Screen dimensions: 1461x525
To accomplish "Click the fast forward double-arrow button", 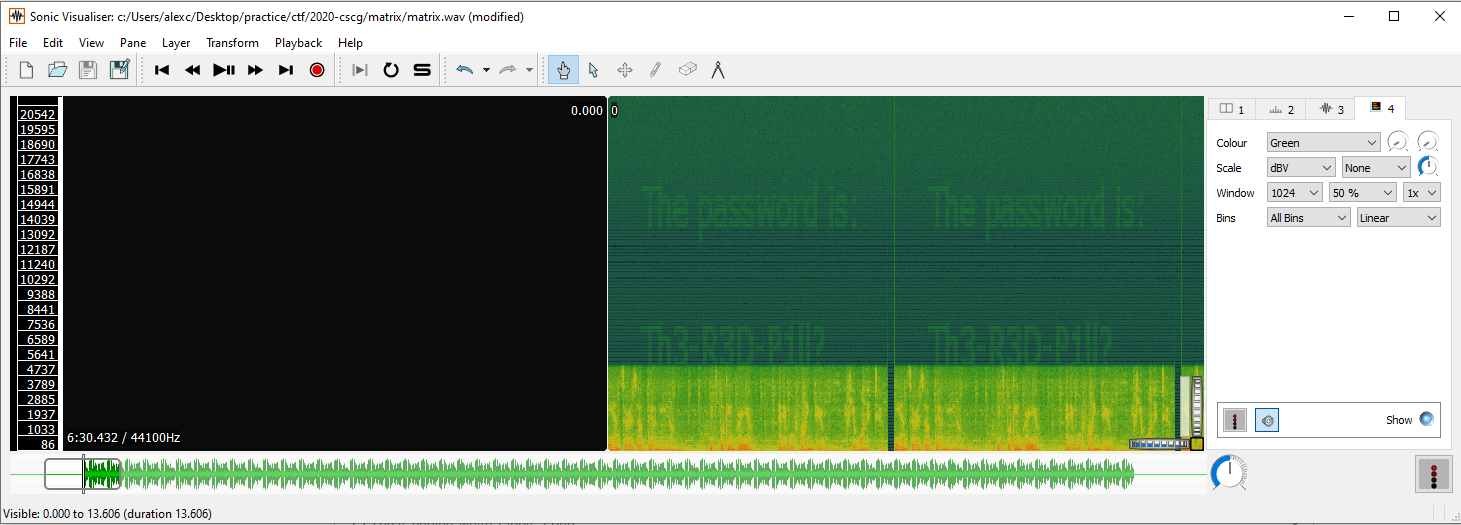I will click(x=255, y=70).
